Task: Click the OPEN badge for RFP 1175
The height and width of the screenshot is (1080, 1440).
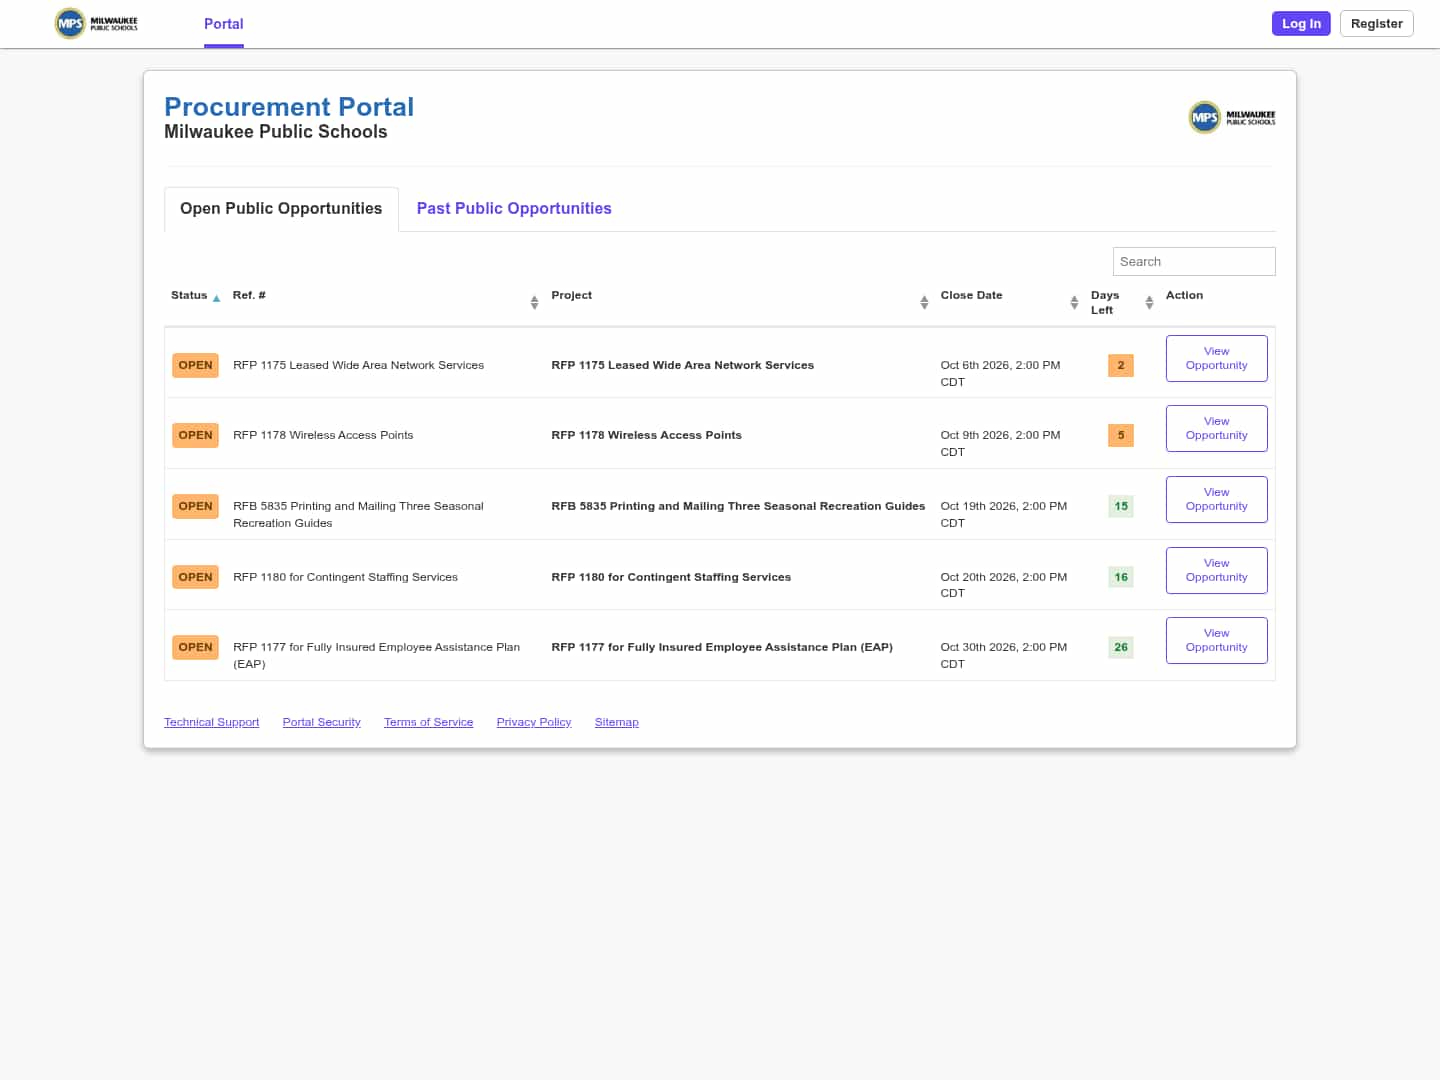Action: pyautogui.click(x=196, y=365)
